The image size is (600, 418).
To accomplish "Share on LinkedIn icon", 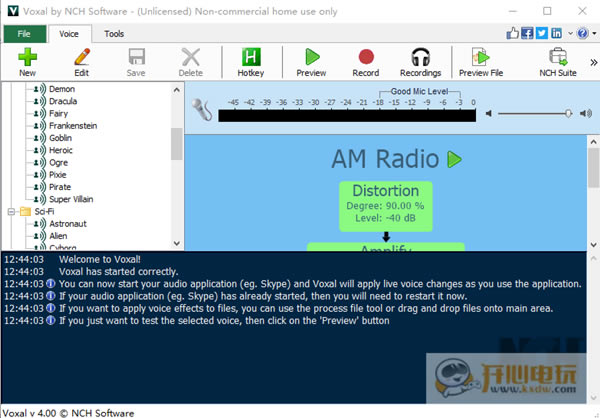I will (x=556, y=33).
